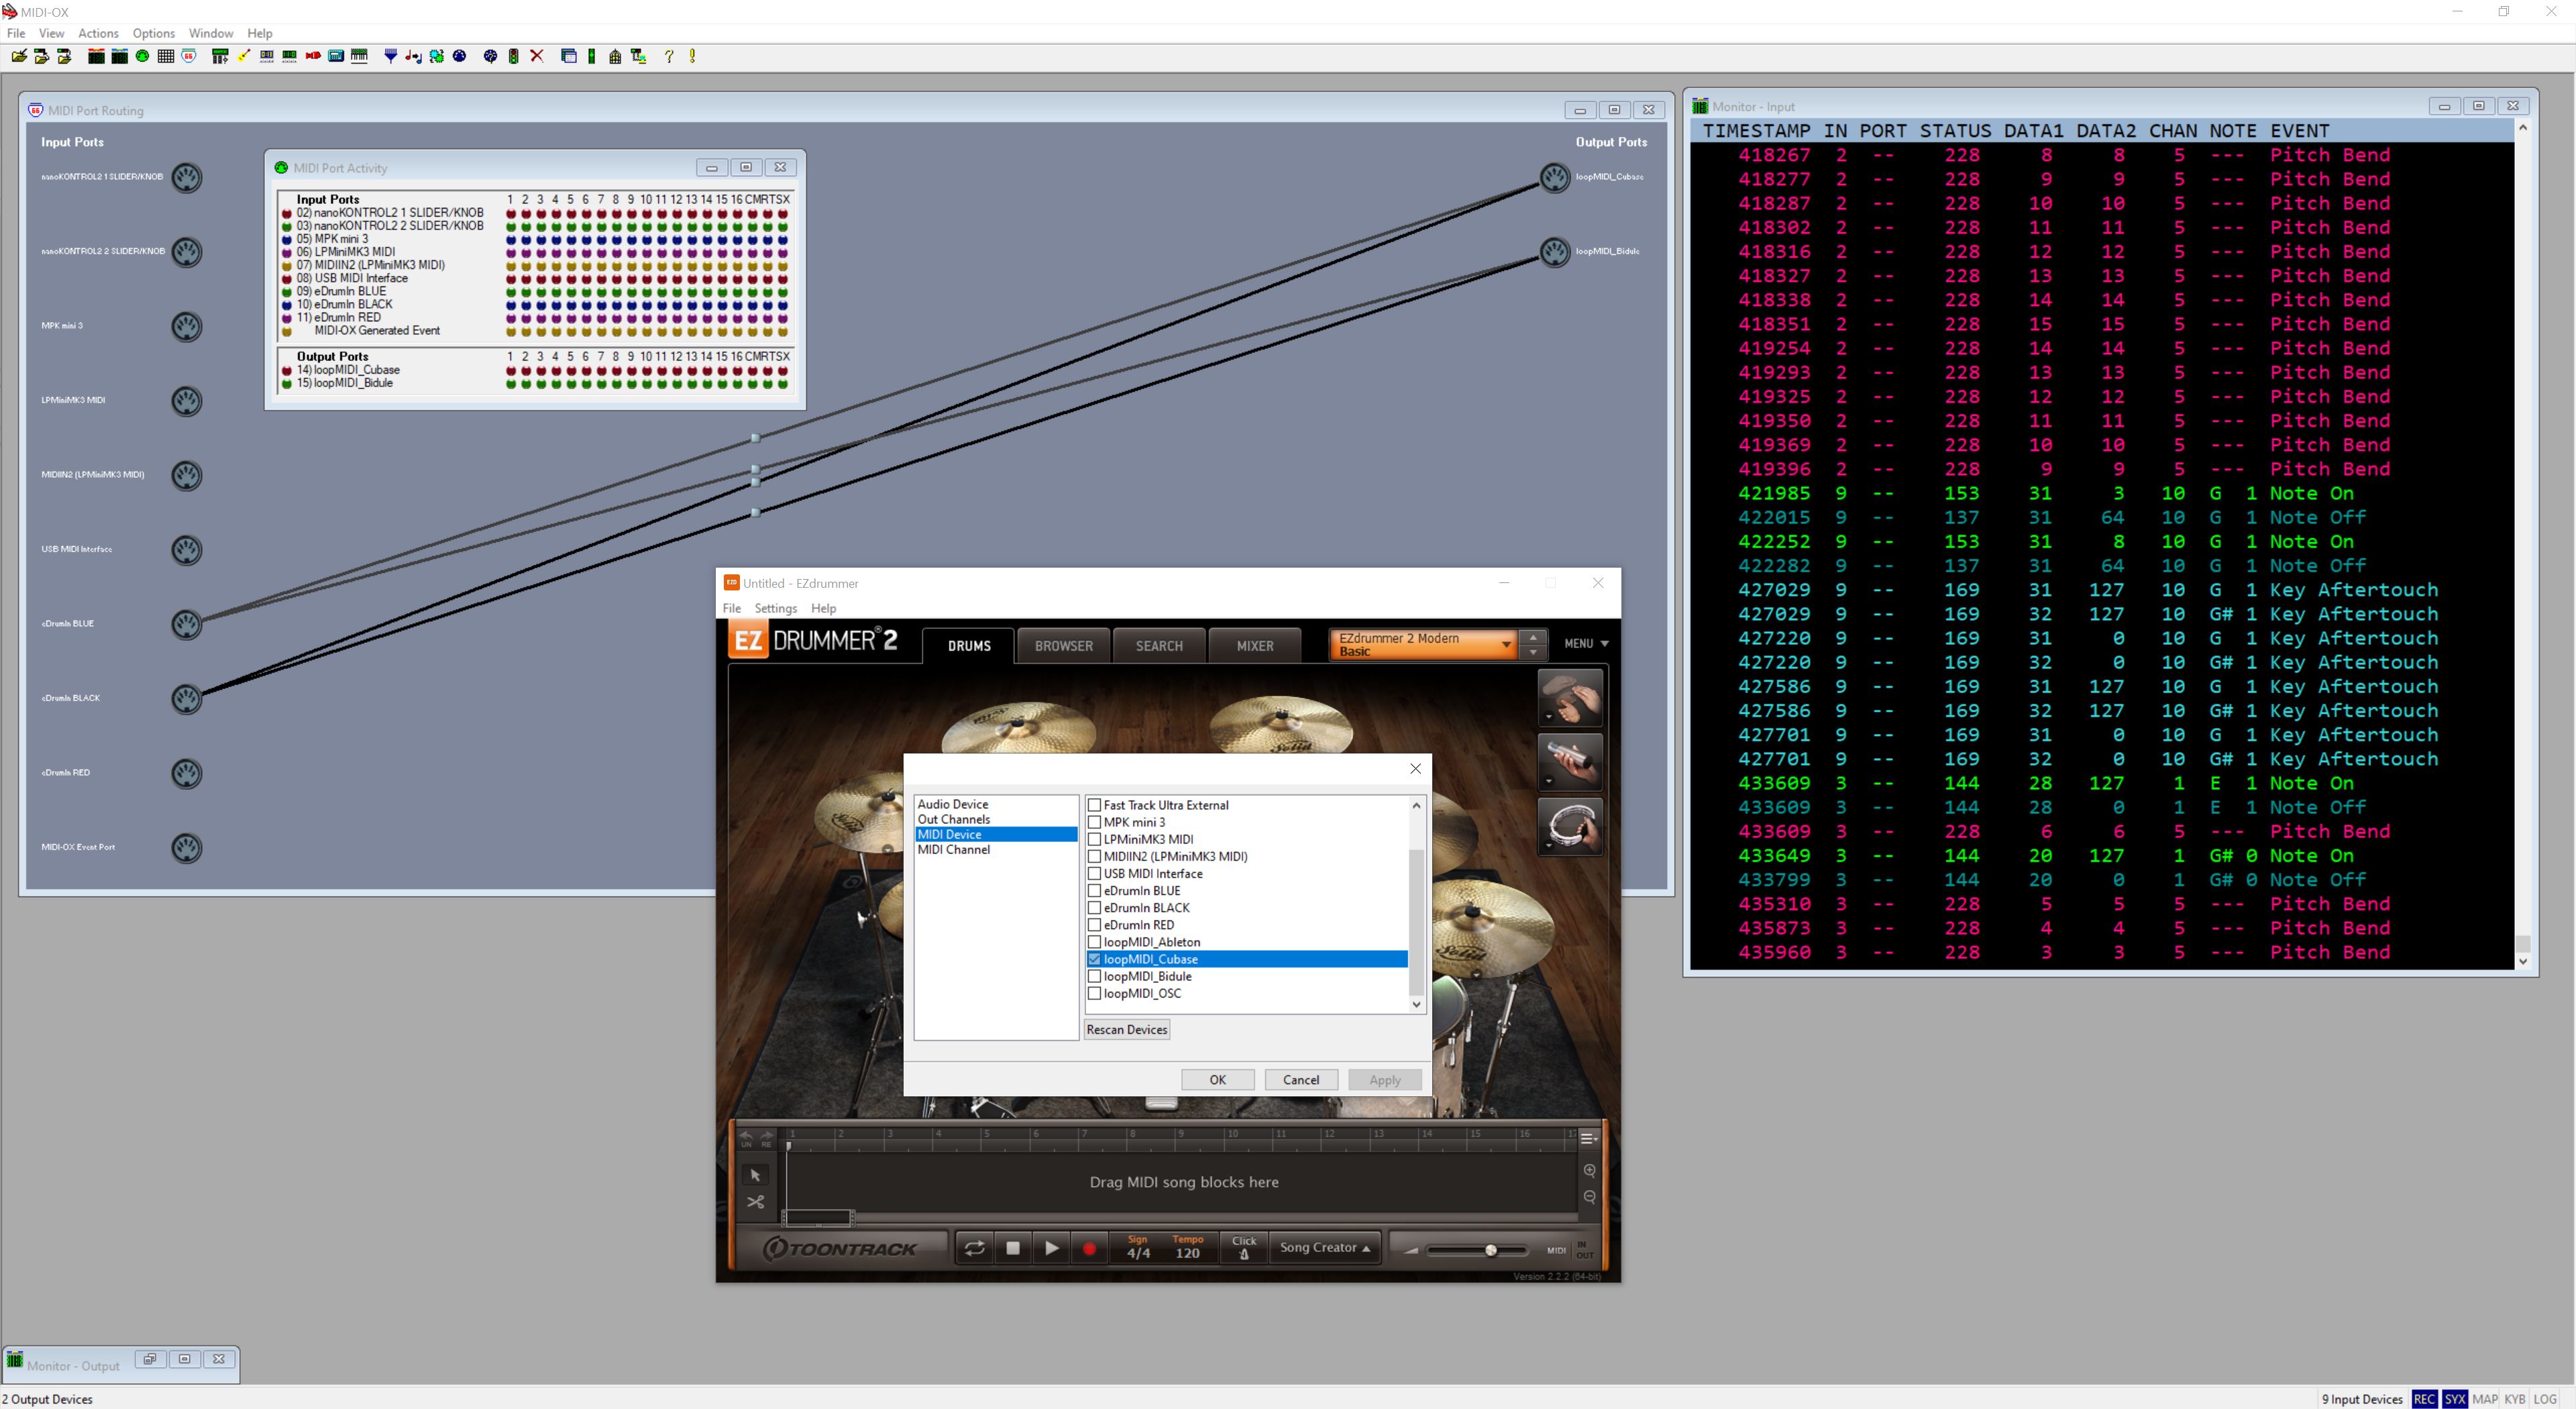Open the MIDI-OX View menu
2576x1409 pixels.
[51, 33]
